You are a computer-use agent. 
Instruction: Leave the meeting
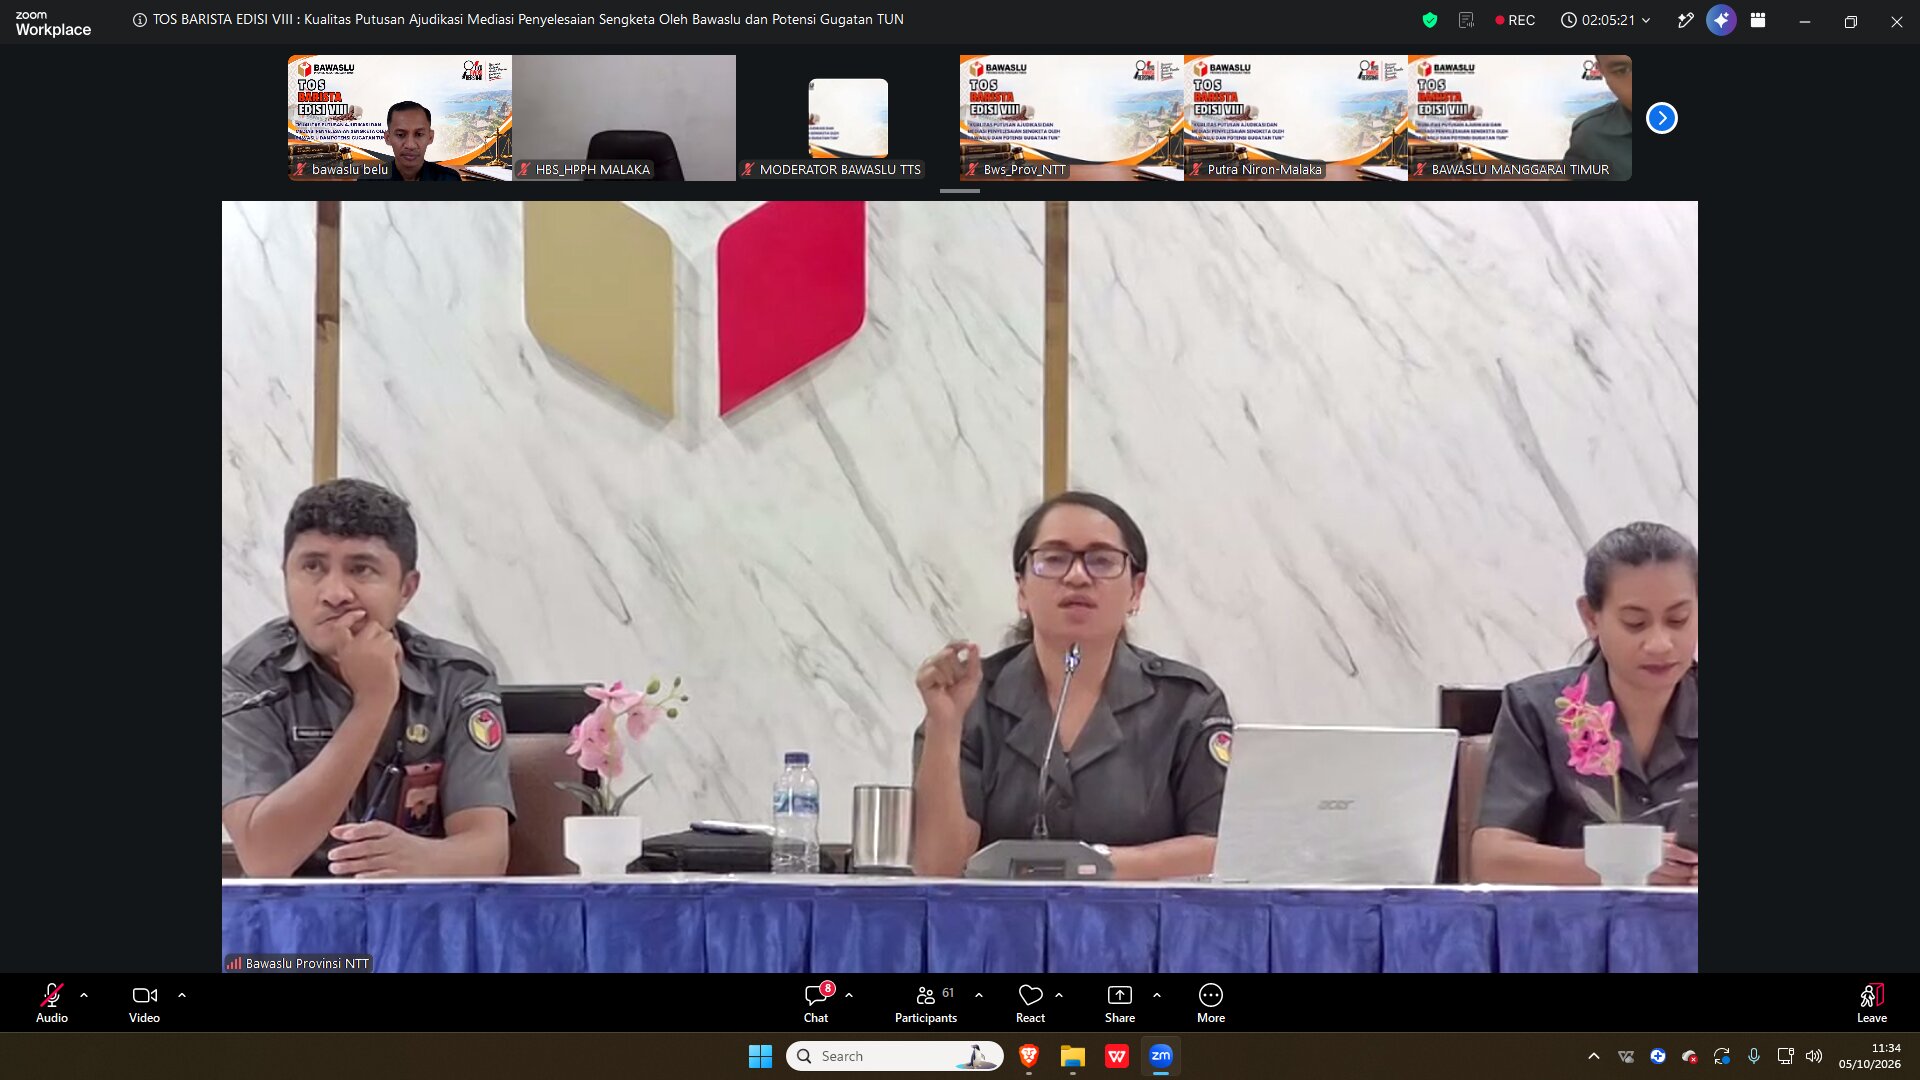(1872, 1003)
